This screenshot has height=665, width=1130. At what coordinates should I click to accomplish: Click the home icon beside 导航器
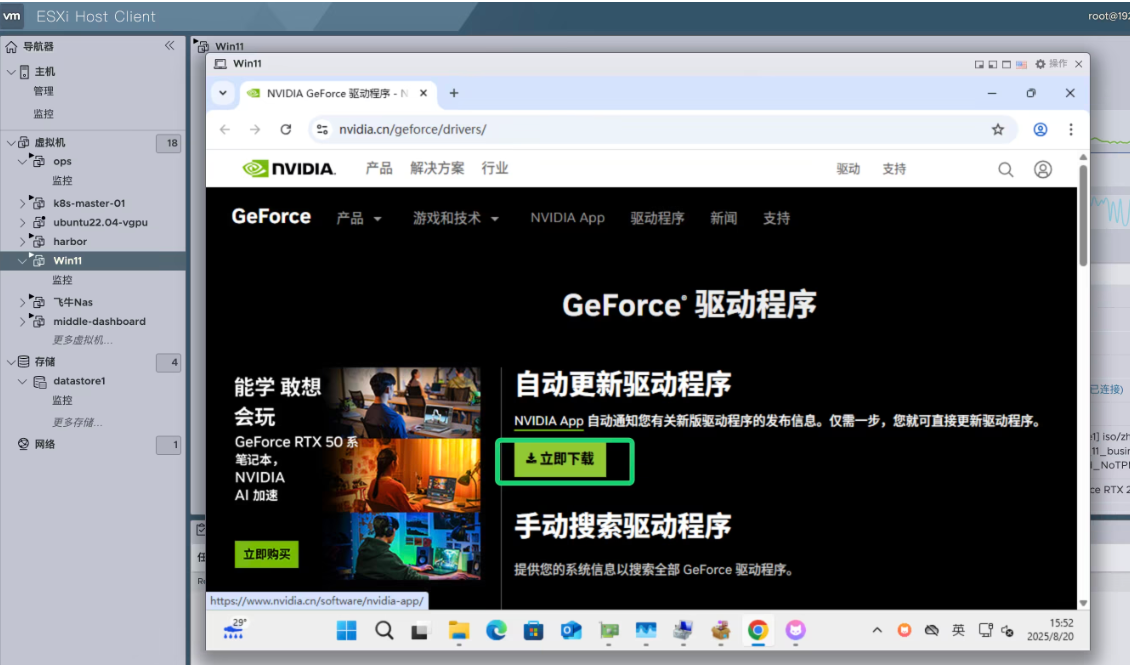click(x=12, y=47)
